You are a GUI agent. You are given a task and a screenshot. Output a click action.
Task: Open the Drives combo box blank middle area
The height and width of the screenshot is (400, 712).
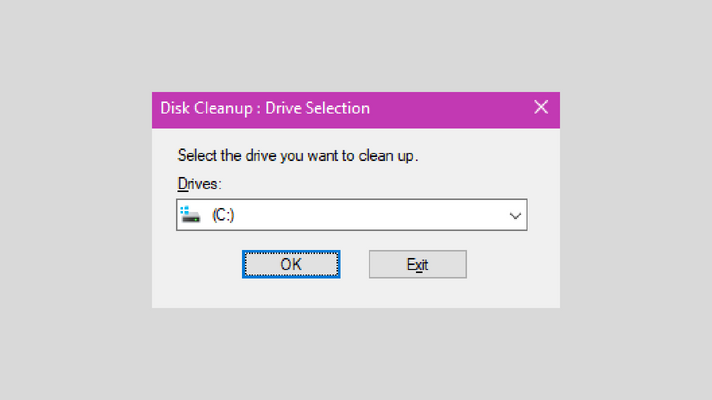(x=368, y=215)
